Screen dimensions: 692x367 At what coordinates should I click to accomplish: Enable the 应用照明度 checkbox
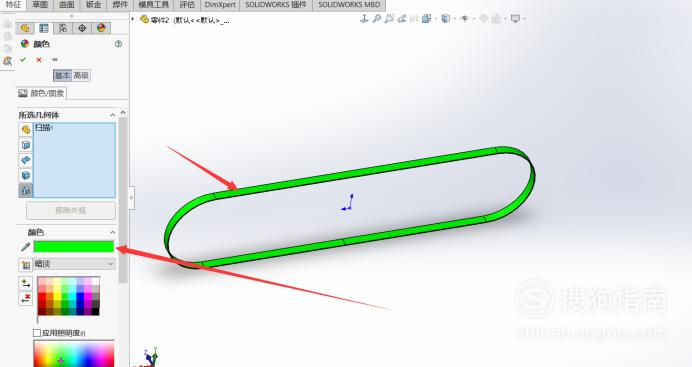pyautogui.click(x=37, y=333)
